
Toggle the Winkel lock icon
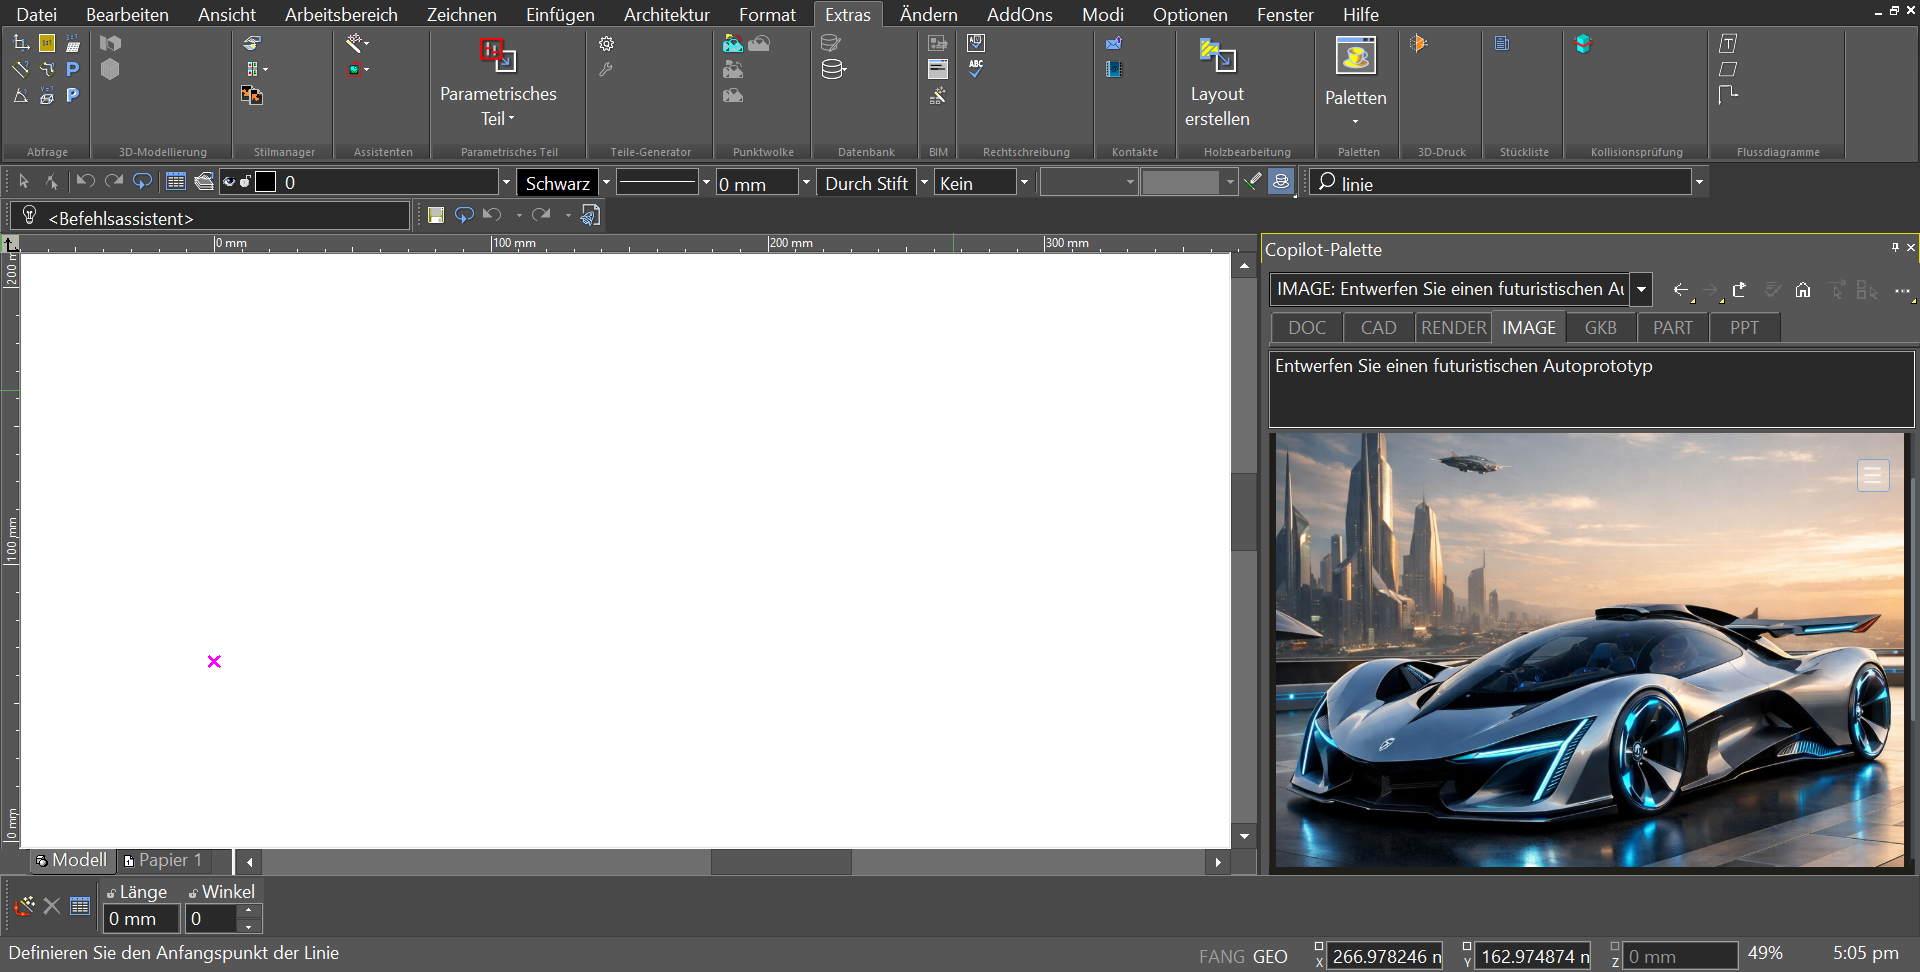(193, 893)
